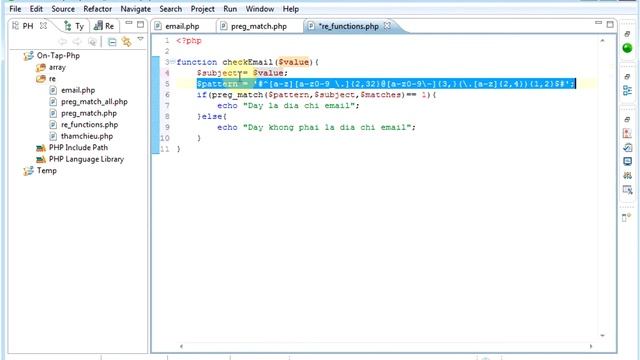This screenshot has width=640, height=360.
Task: Select the On-Tap-Php project
Action: 58,56
